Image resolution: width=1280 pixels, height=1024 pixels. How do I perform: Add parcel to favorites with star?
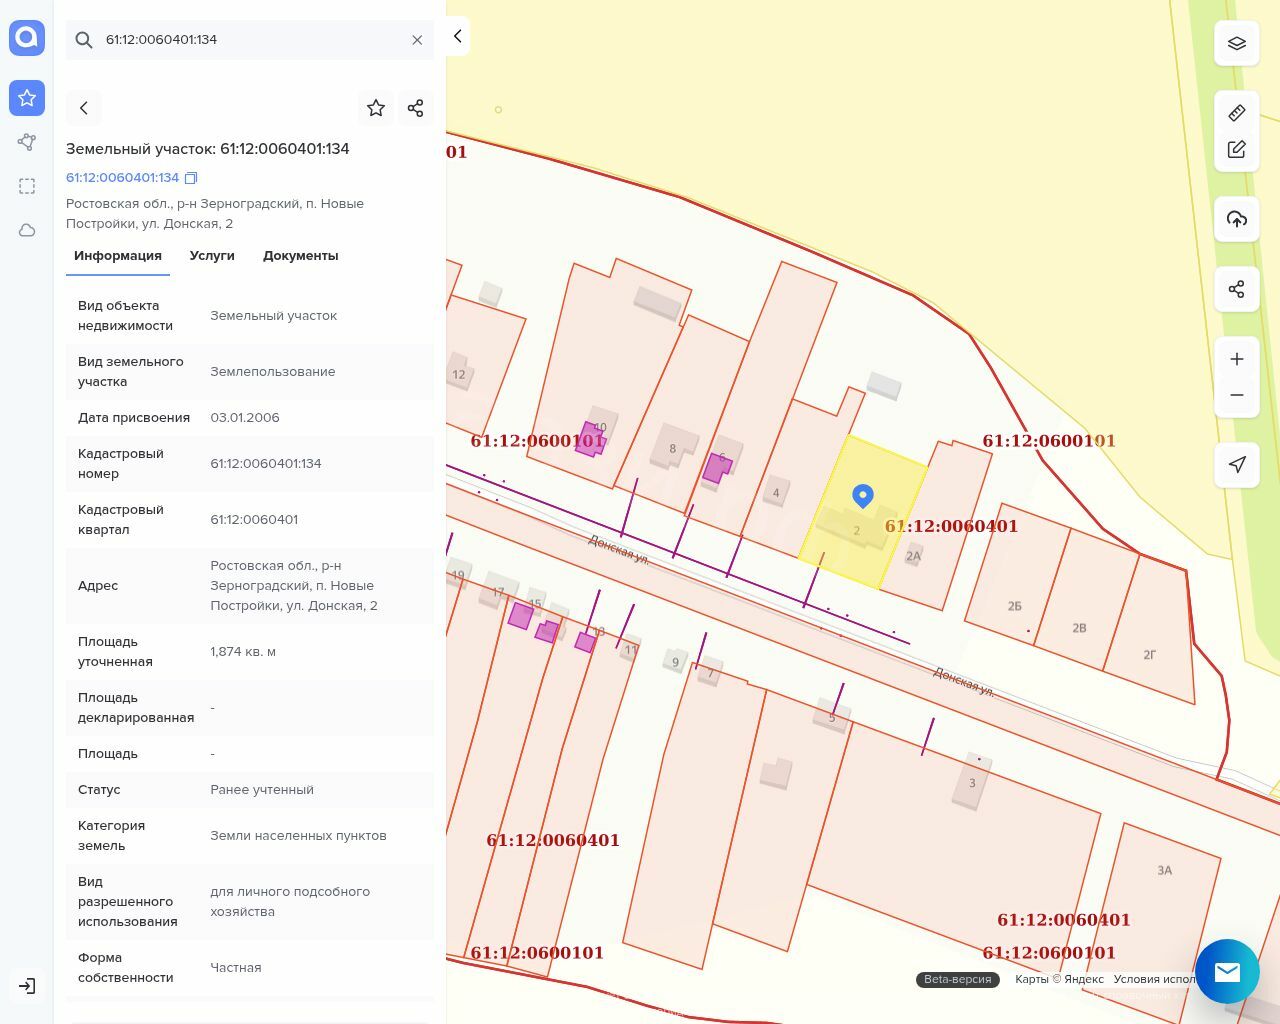[x=376, y=108]
